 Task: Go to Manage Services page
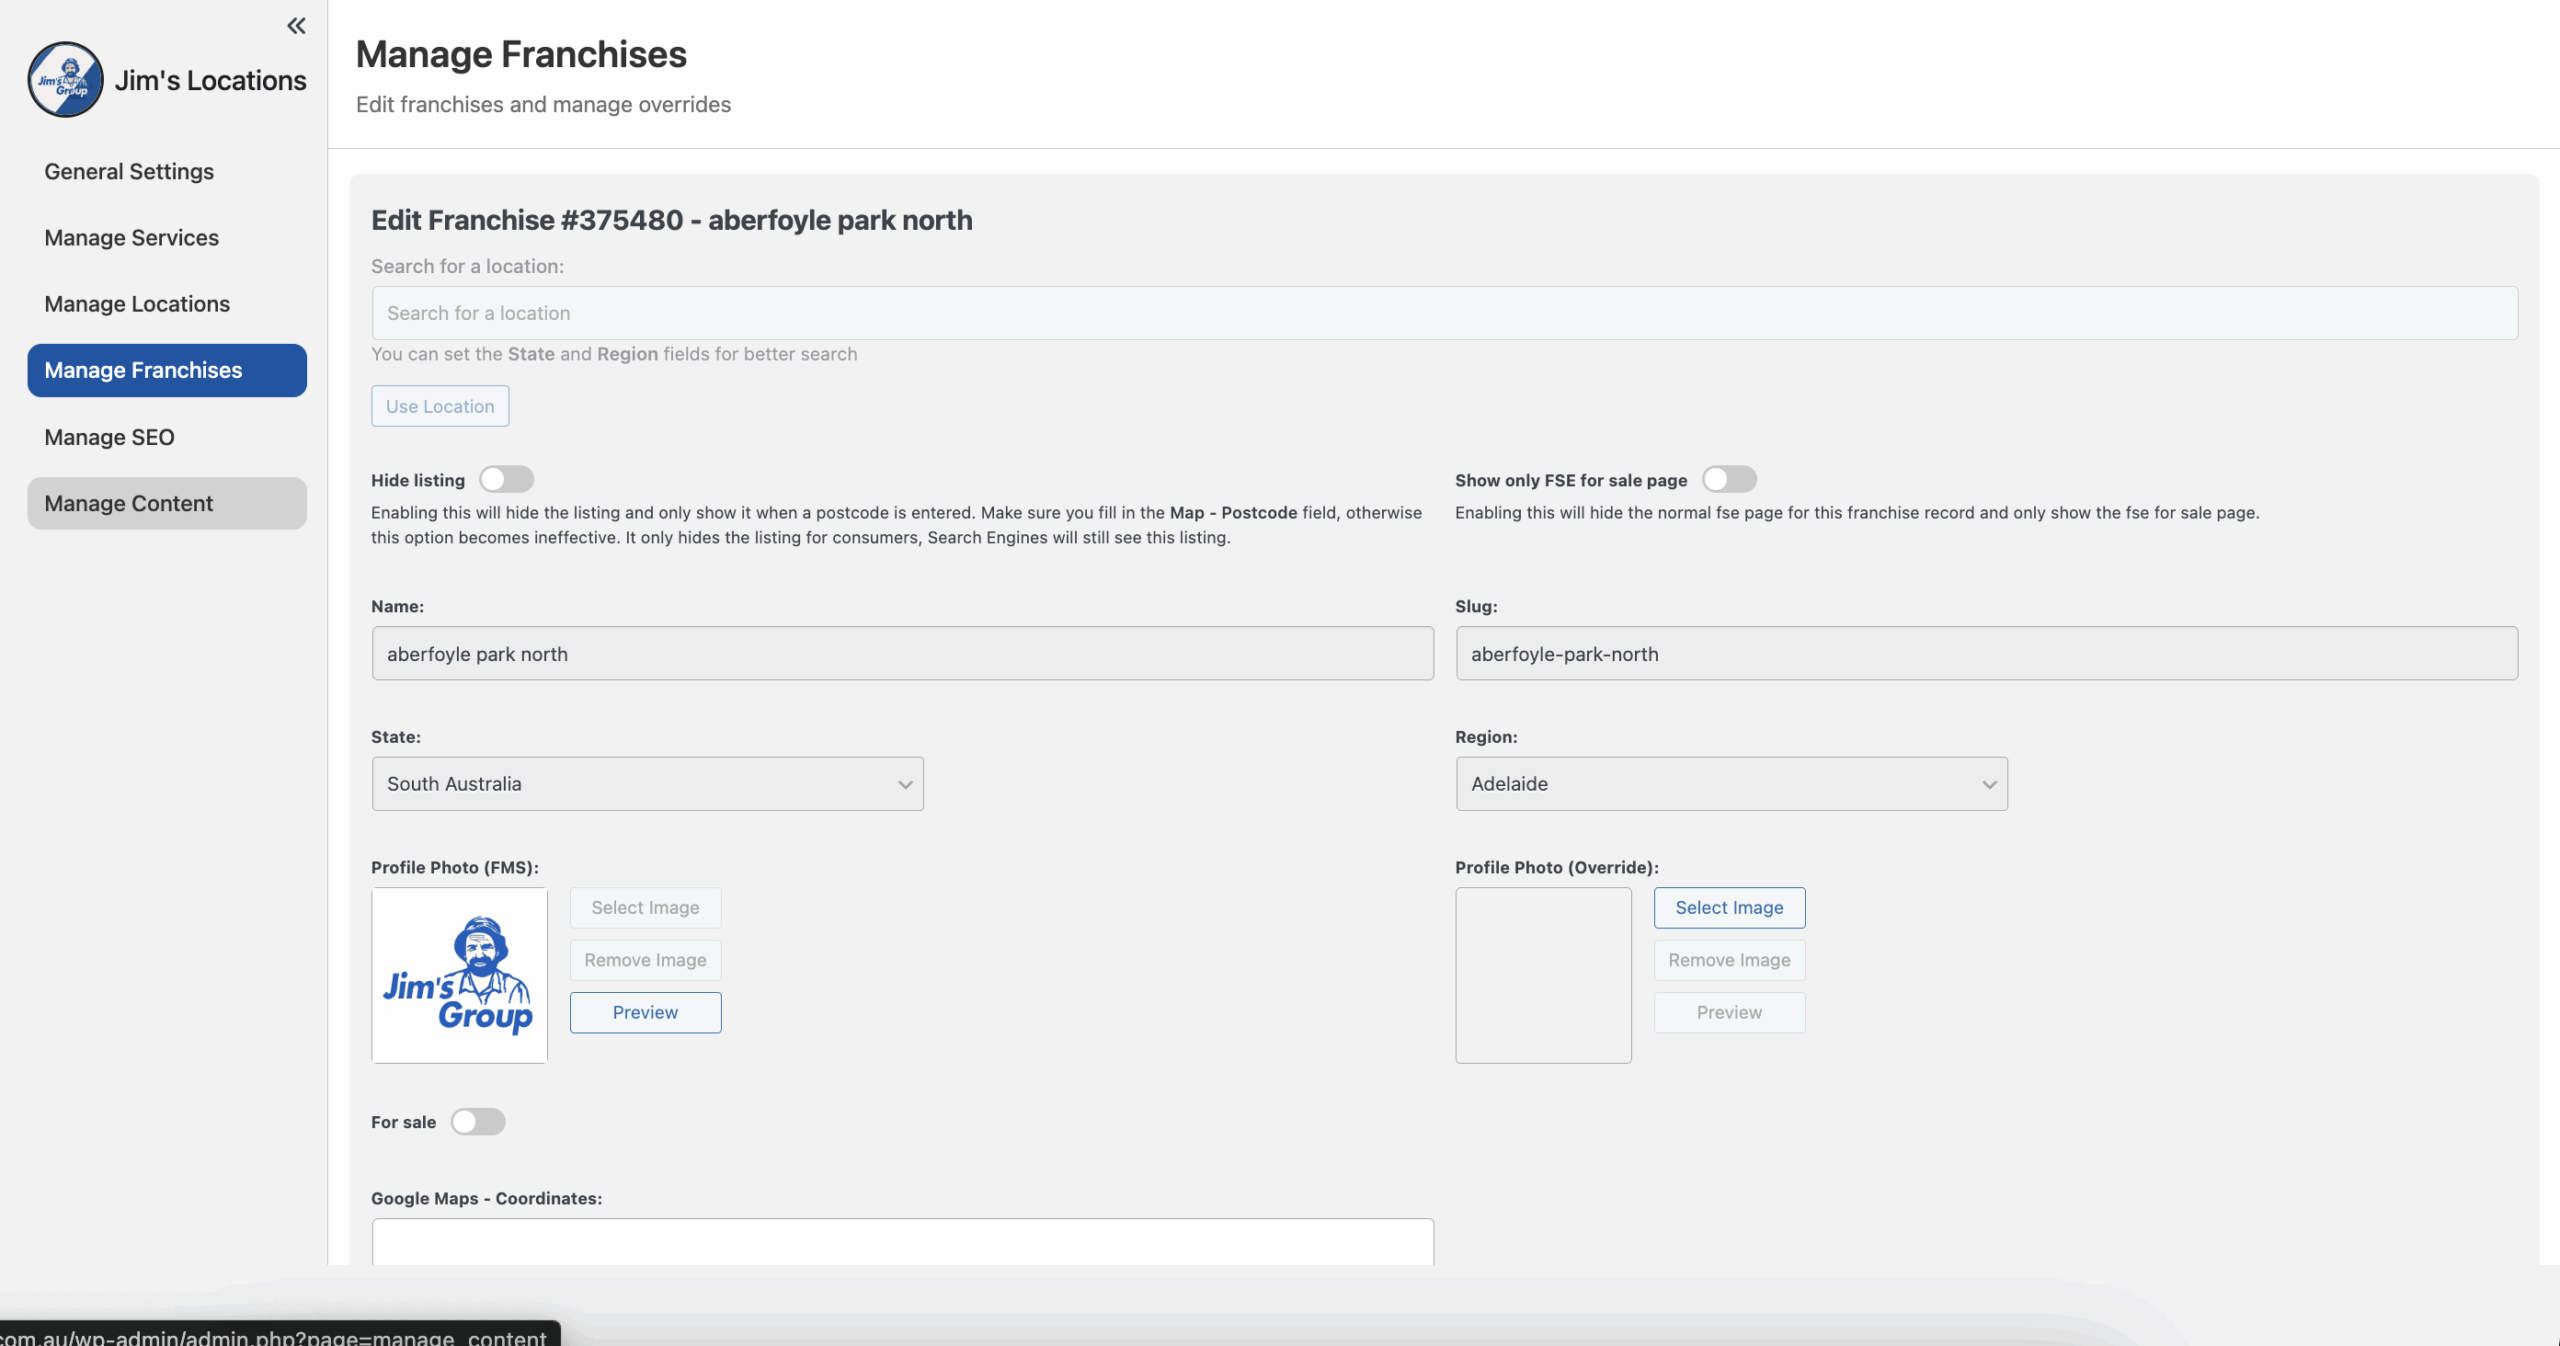pyautogui.click(x=131, y=238)
